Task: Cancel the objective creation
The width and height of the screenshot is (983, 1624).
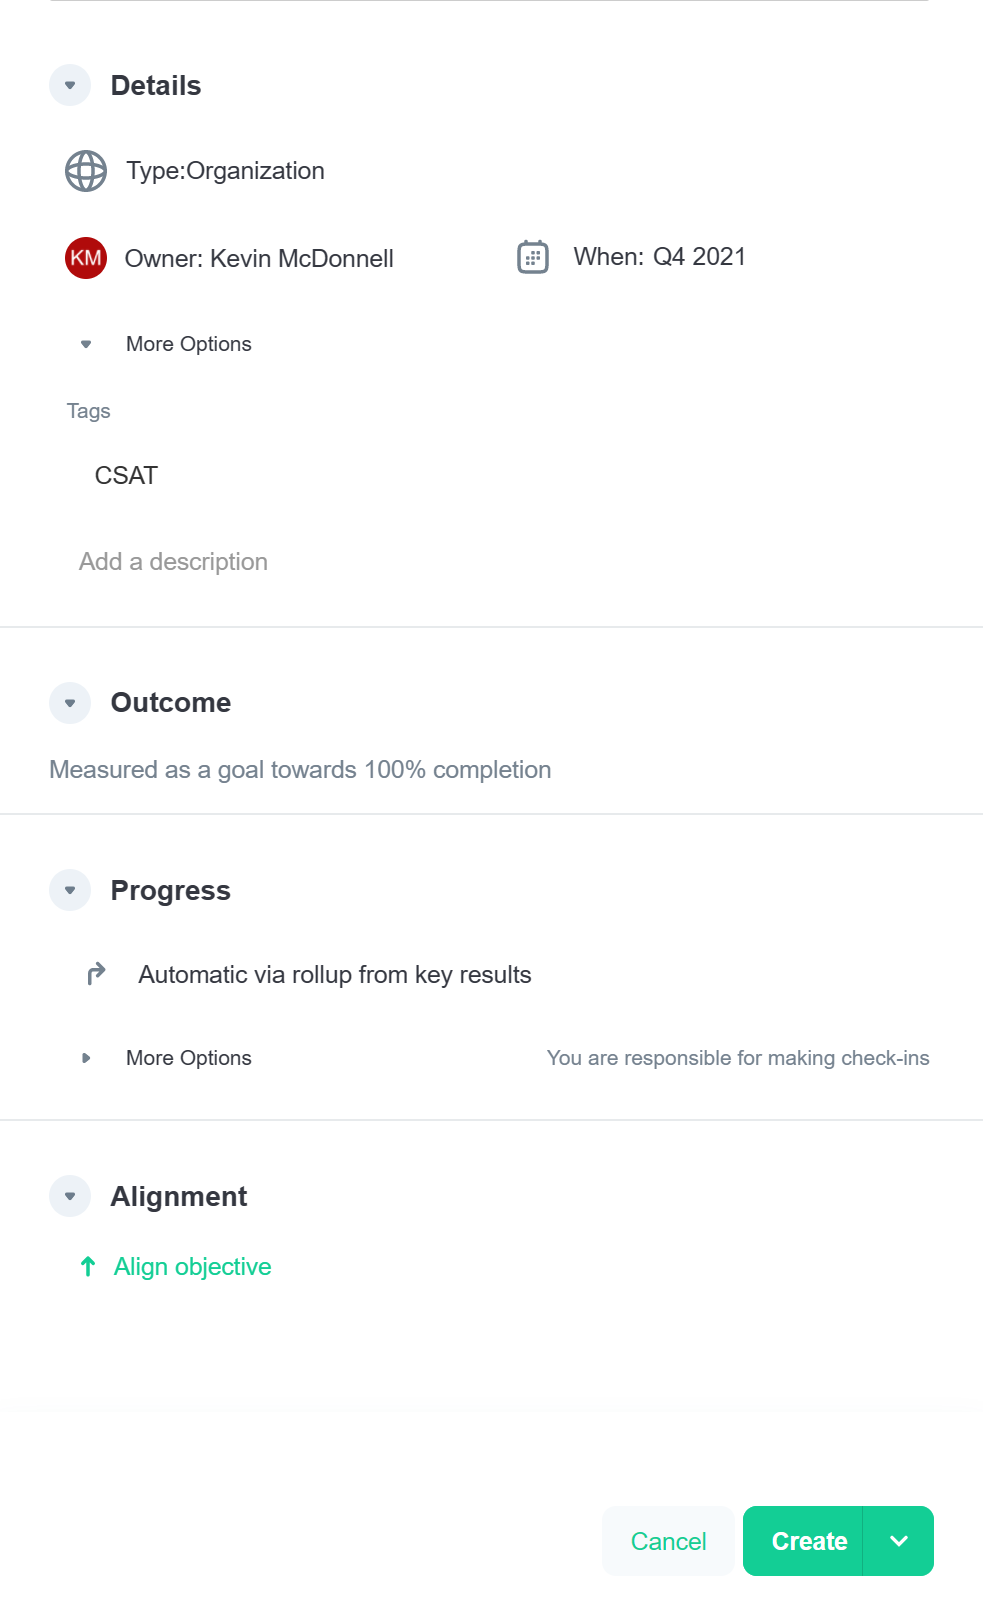Action: coord(668,1541)
